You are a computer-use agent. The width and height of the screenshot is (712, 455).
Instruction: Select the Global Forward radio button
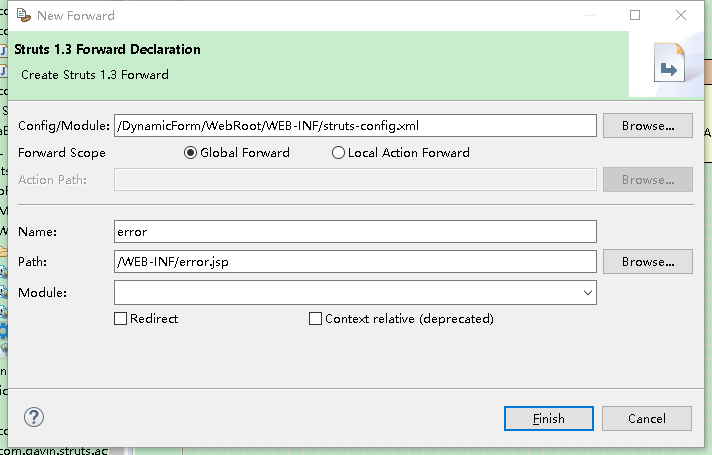coord(191,153)
